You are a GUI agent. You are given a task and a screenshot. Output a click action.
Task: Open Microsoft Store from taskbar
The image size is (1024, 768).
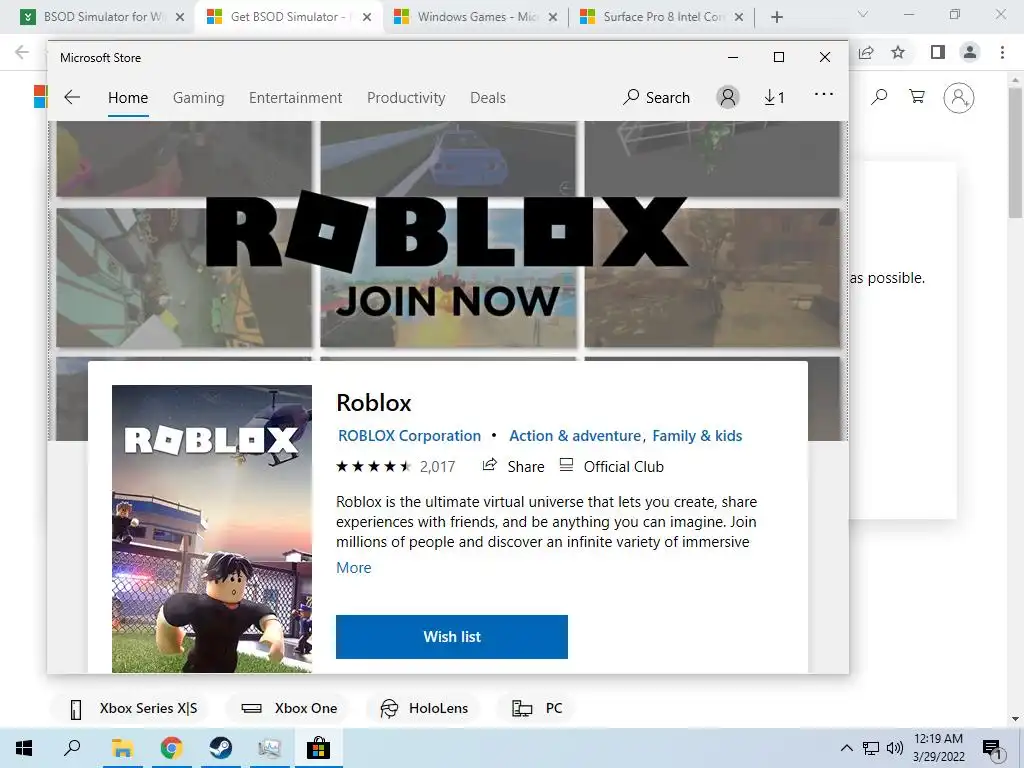click(318, 748)
